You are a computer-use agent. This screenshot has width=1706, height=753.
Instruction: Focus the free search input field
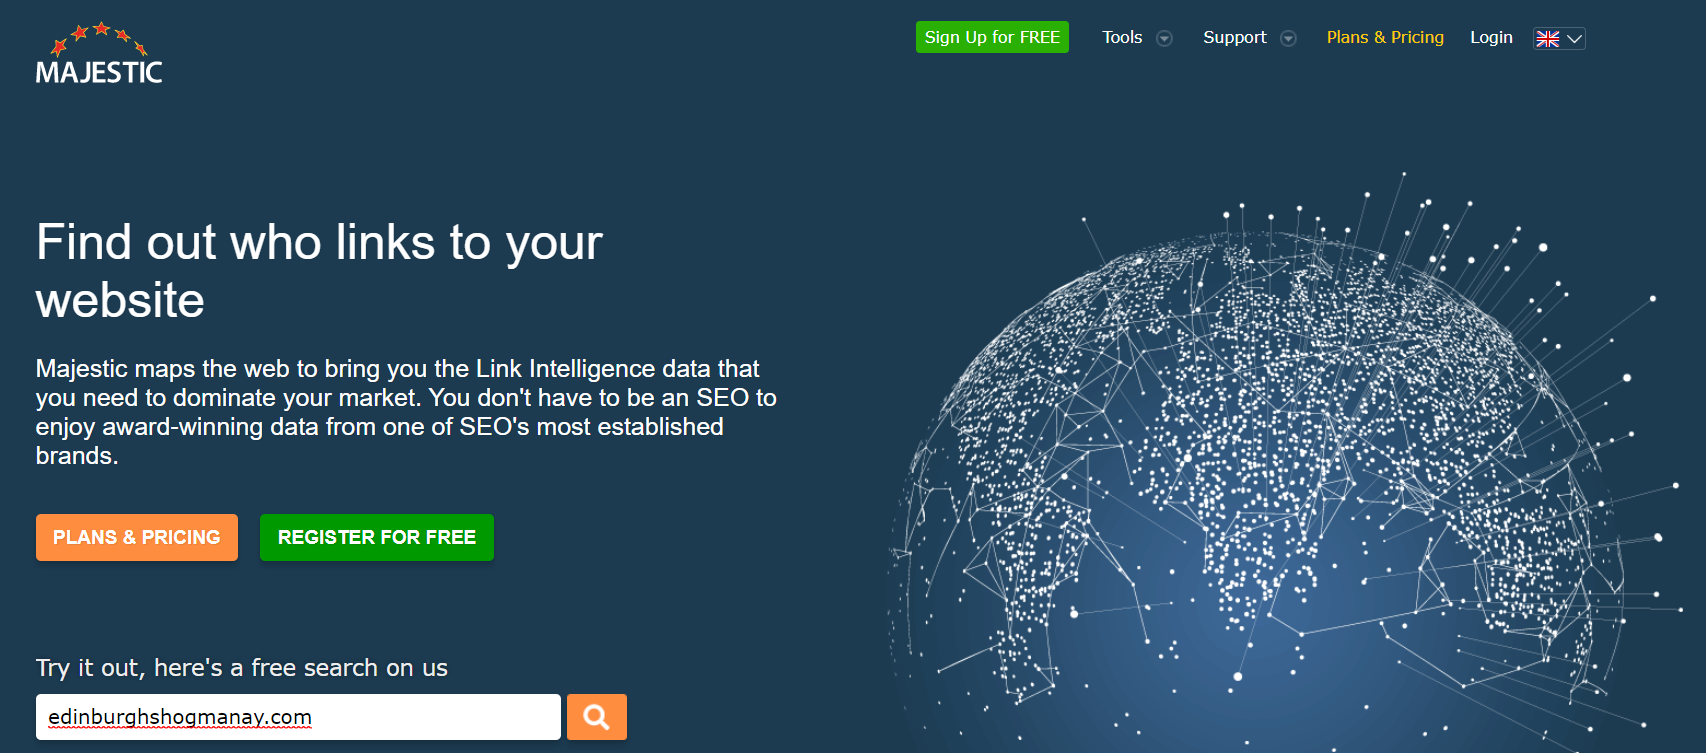click(298, 717)
